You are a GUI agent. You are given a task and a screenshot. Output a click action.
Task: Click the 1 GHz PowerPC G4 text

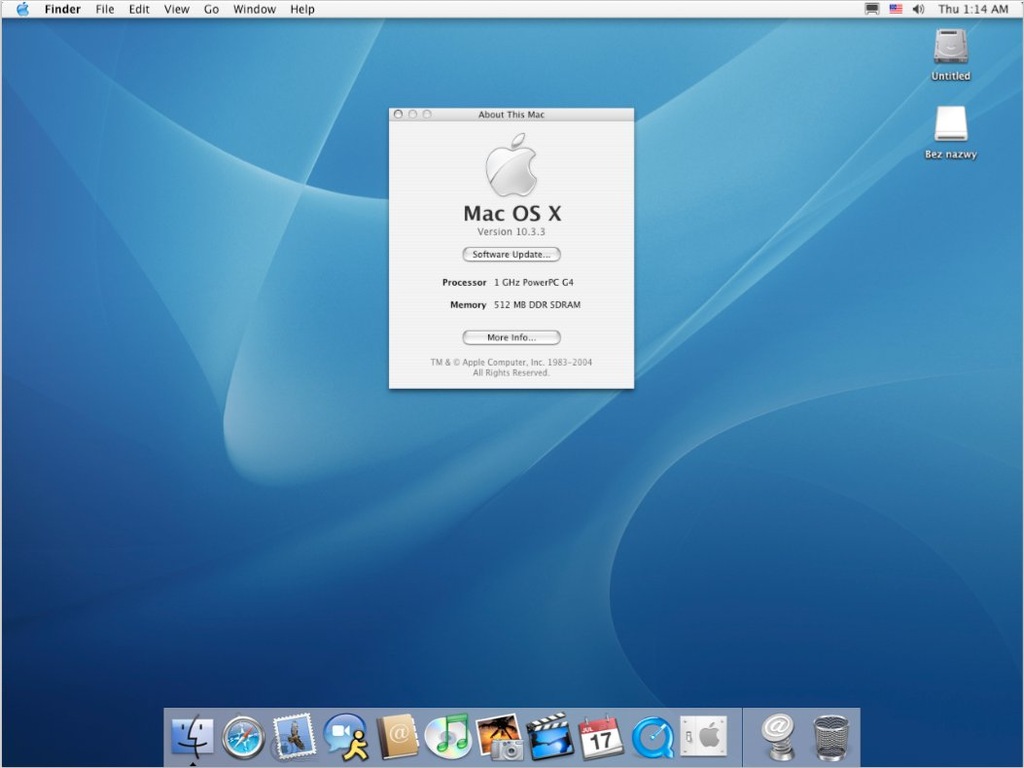coord(534,282)
